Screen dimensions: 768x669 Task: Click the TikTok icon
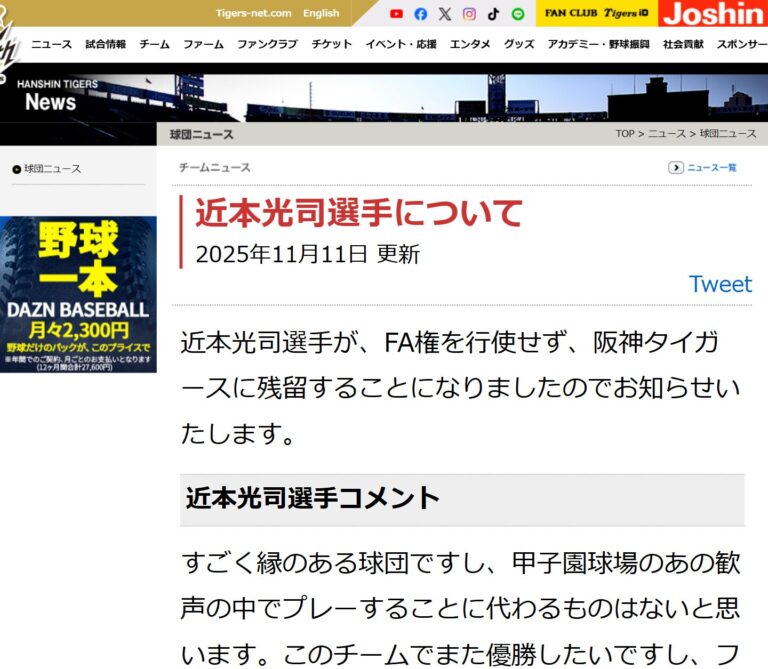493,14
